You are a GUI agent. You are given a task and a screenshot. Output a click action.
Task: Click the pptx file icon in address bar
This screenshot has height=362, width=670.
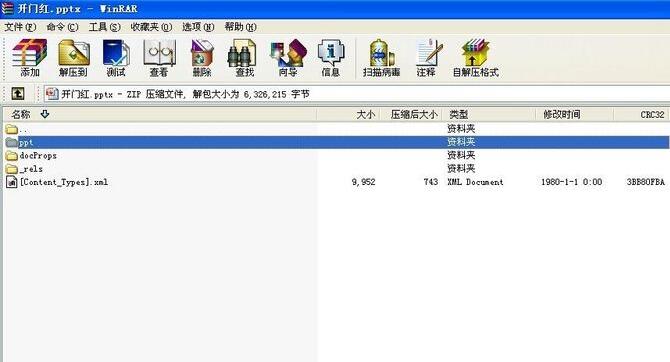(x=52, y=94)
